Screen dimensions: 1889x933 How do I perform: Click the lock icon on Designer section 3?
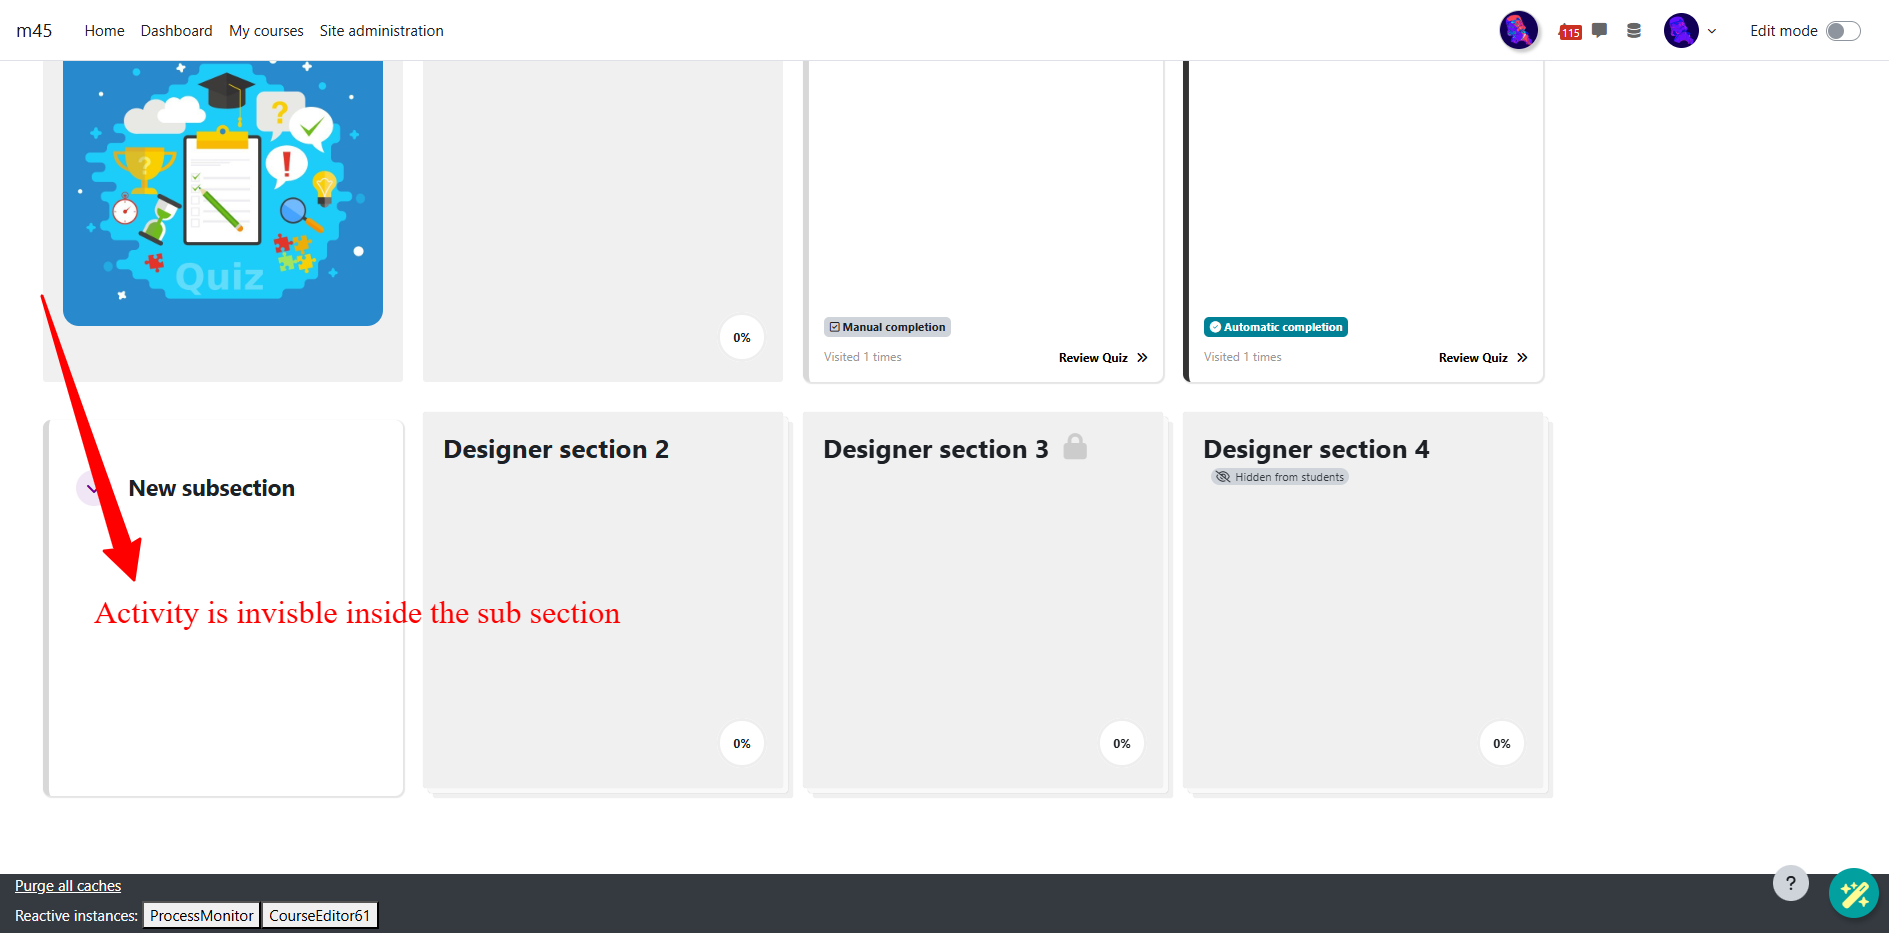click(x=1075, y=447)
